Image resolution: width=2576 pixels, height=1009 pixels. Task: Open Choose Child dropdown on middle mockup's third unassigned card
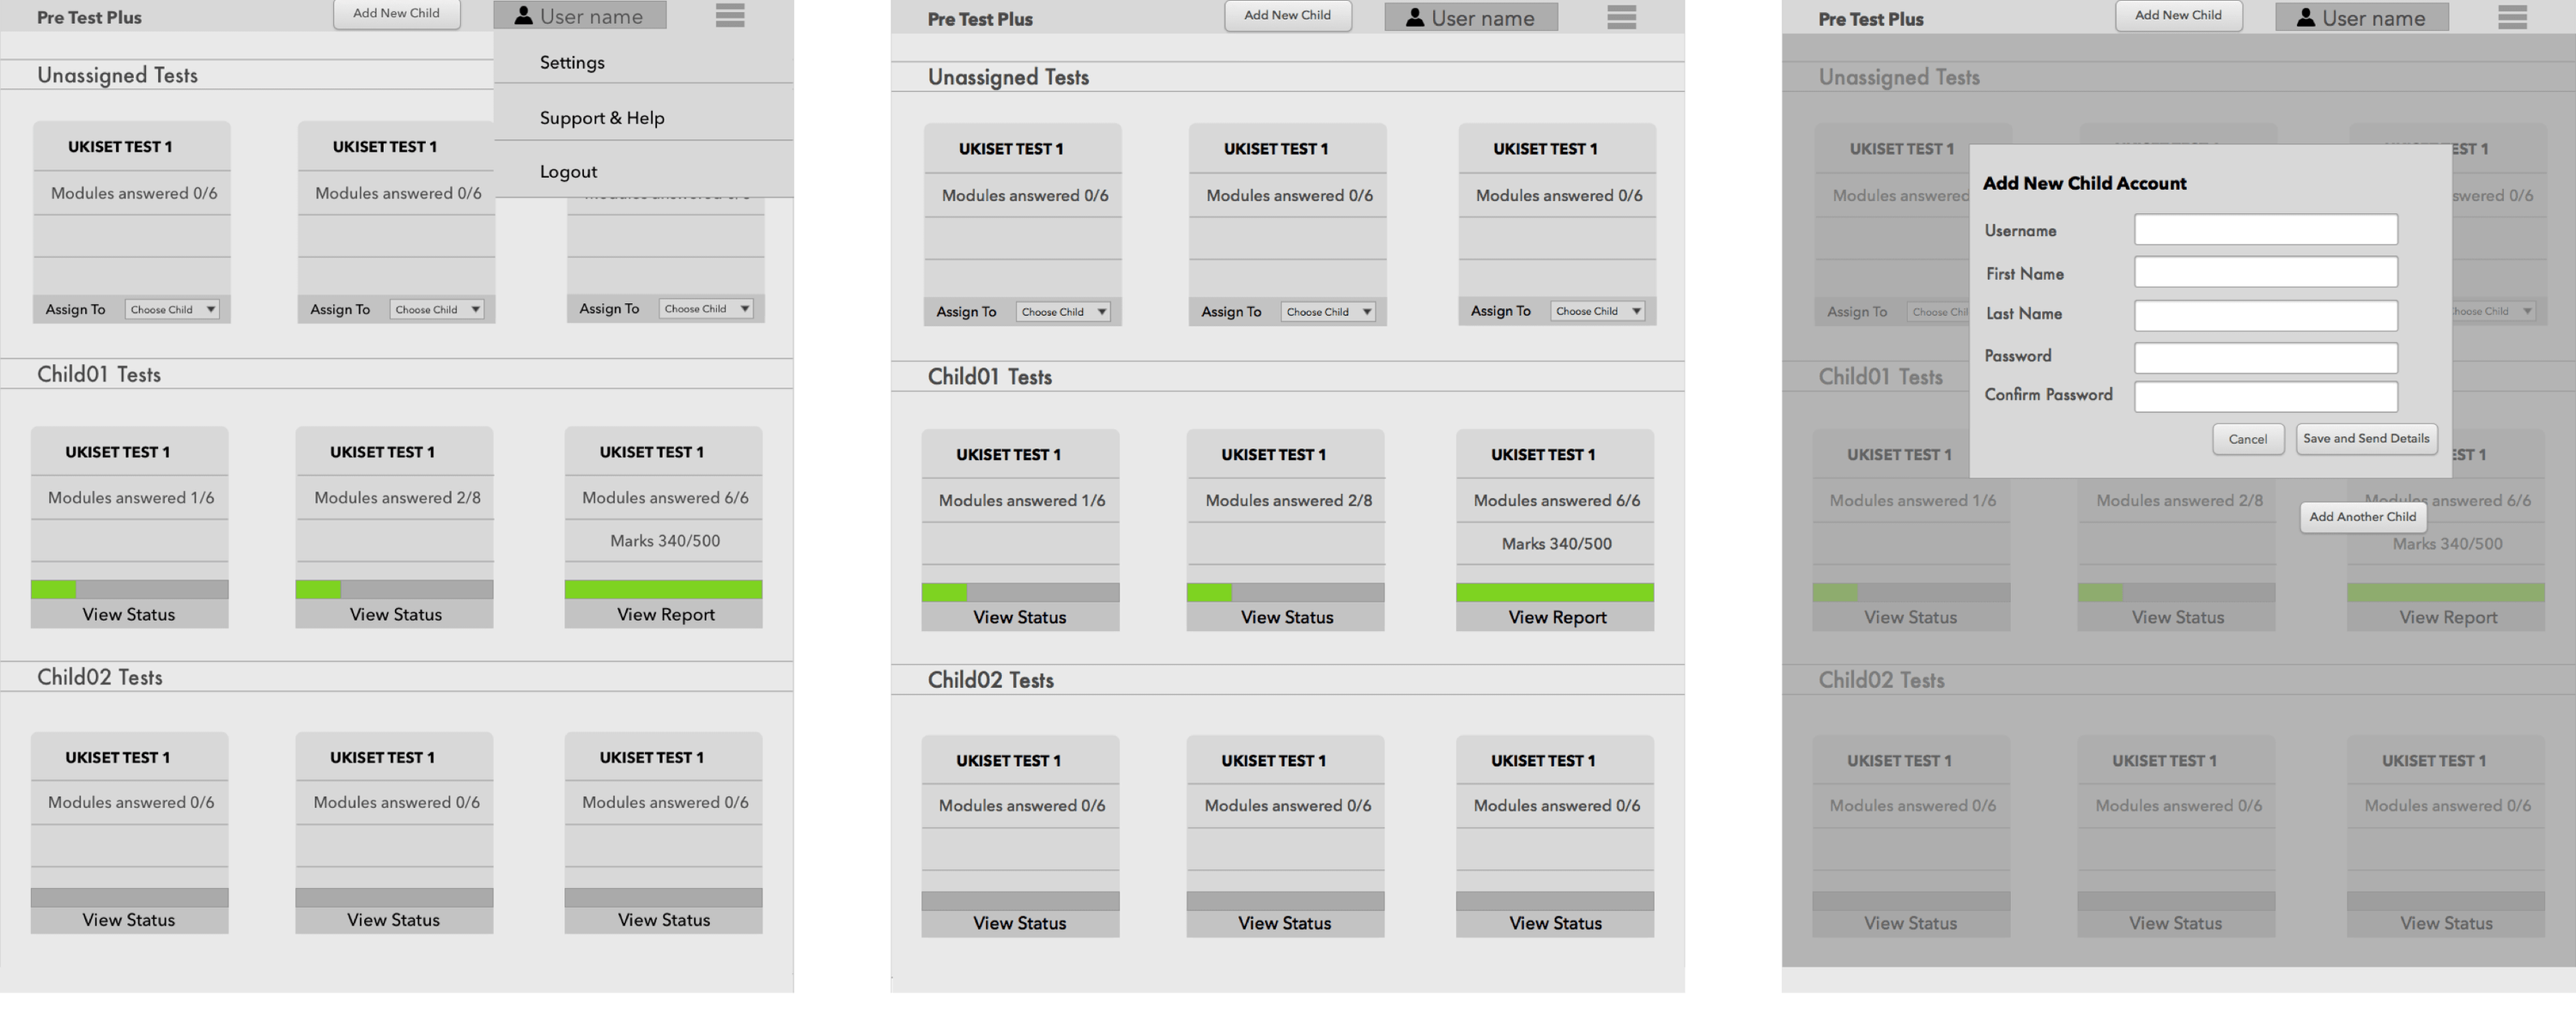coord(1597,311)
